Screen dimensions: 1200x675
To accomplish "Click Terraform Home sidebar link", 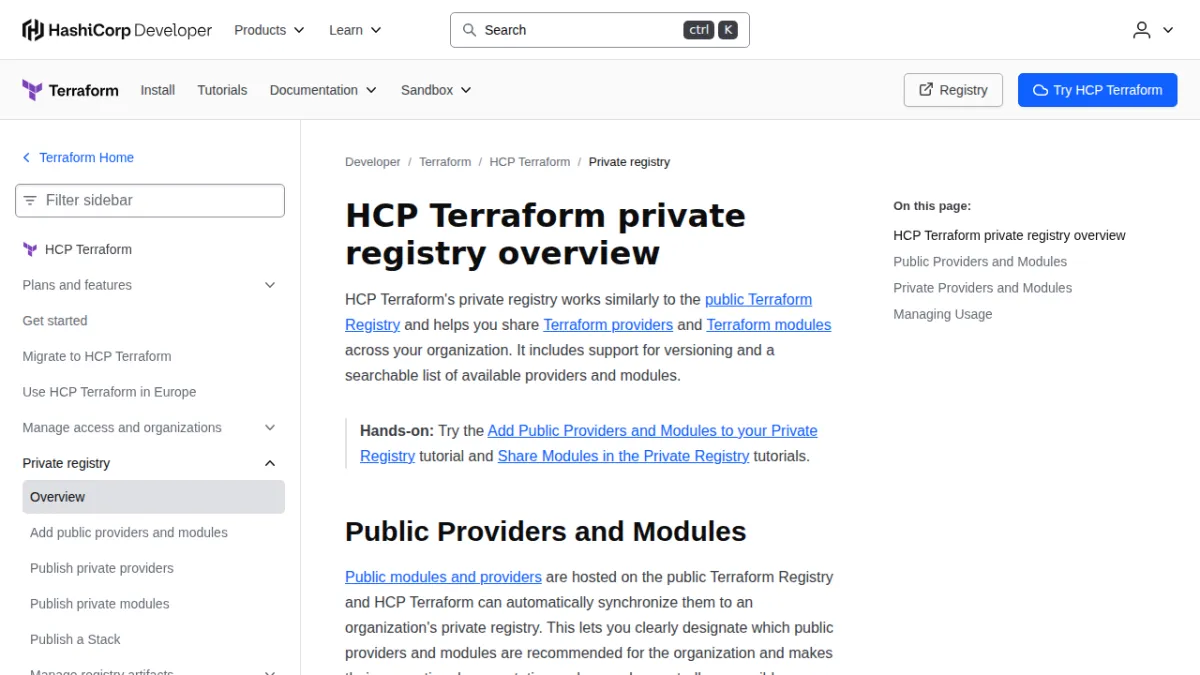I will coord(86,158).
